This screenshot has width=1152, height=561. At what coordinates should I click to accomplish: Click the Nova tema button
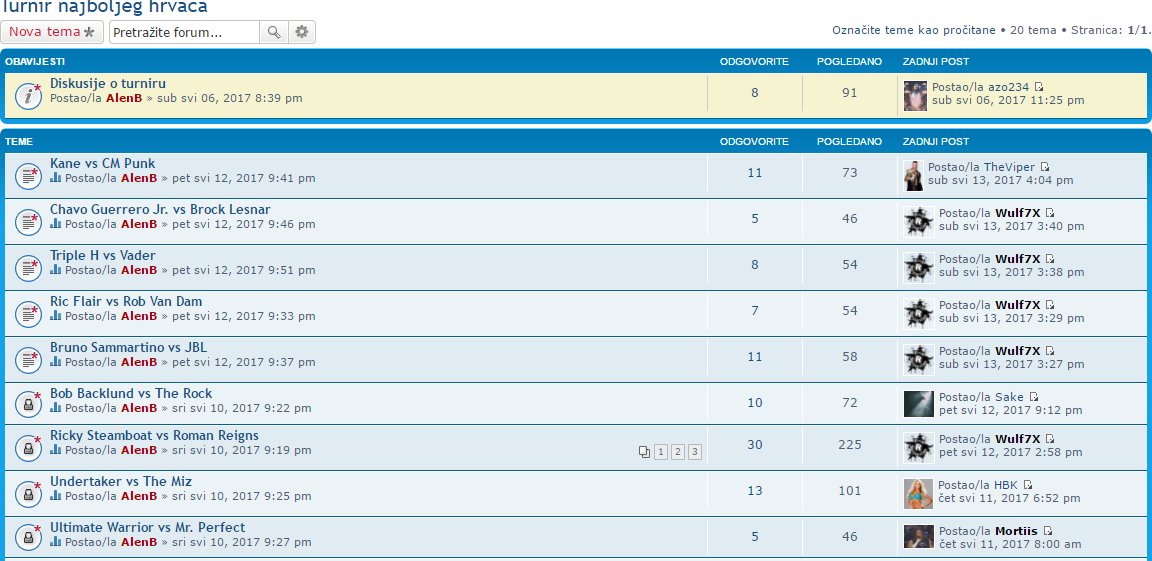click(x=52, y=32)
